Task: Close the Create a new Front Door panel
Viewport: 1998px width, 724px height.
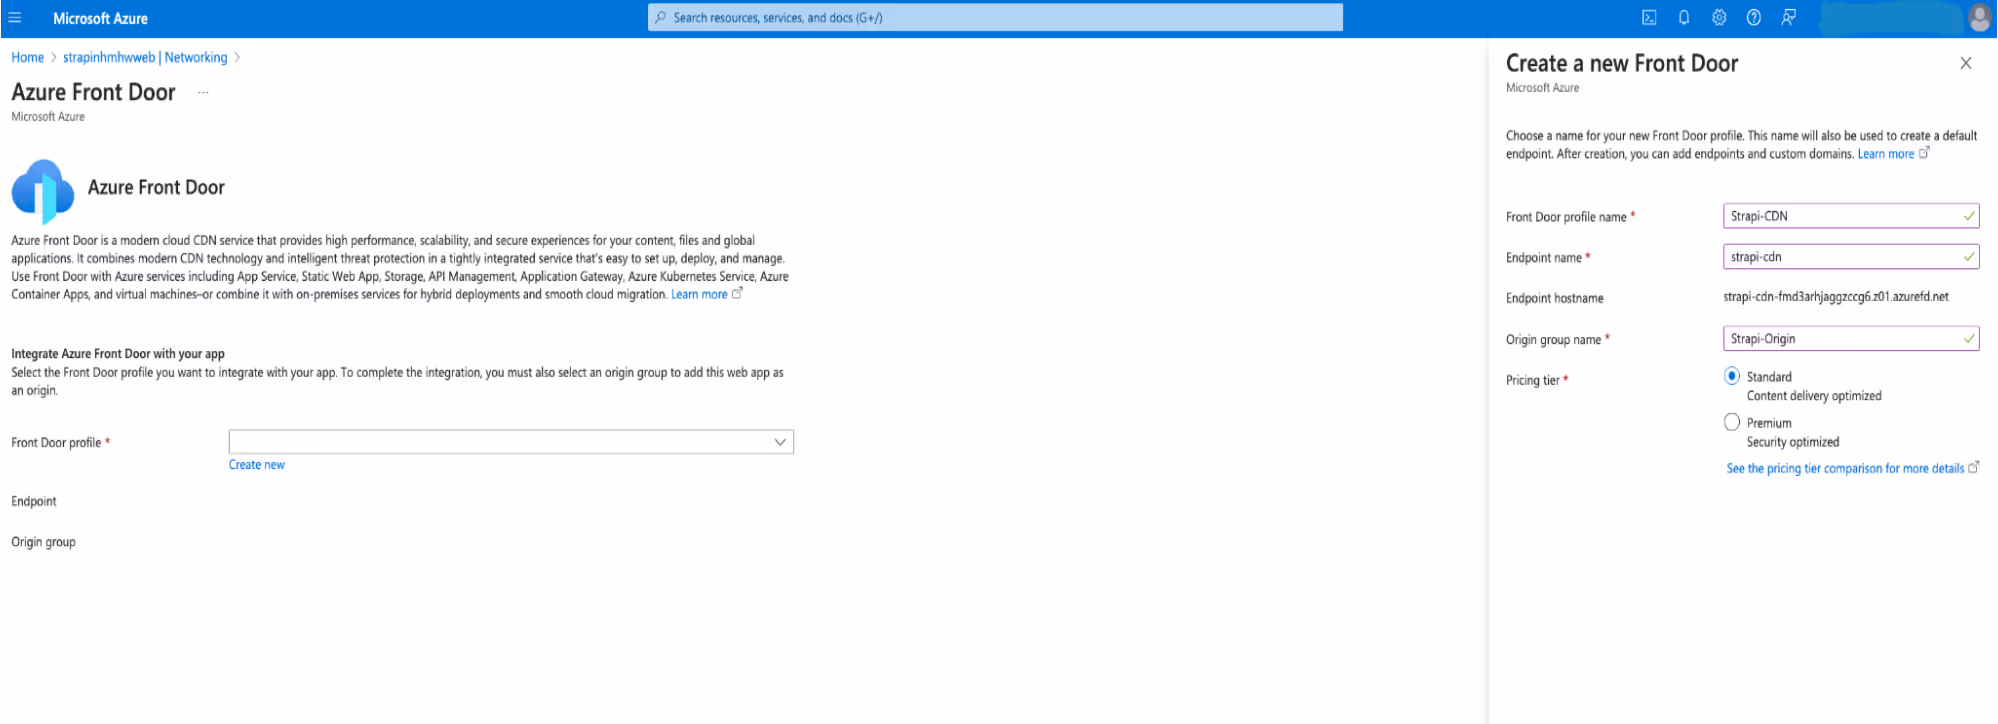Action: (1966, 63)
